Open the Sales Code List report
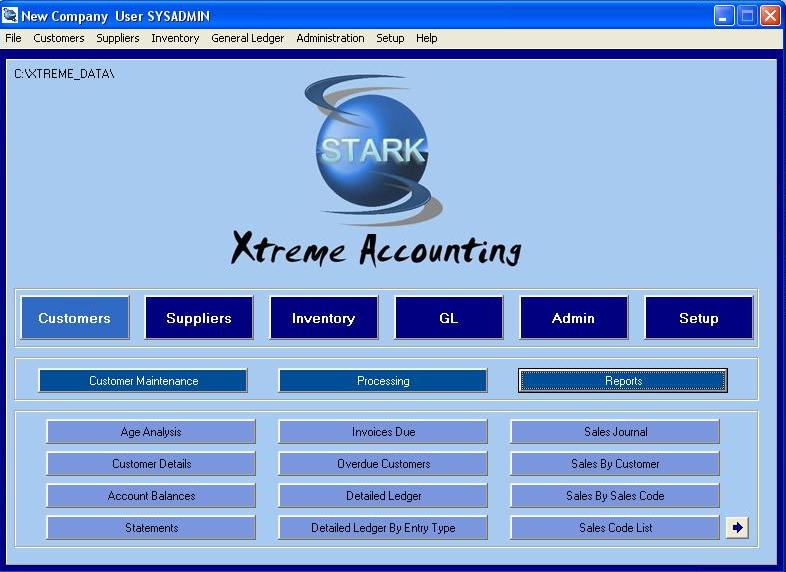 point(615,528)
